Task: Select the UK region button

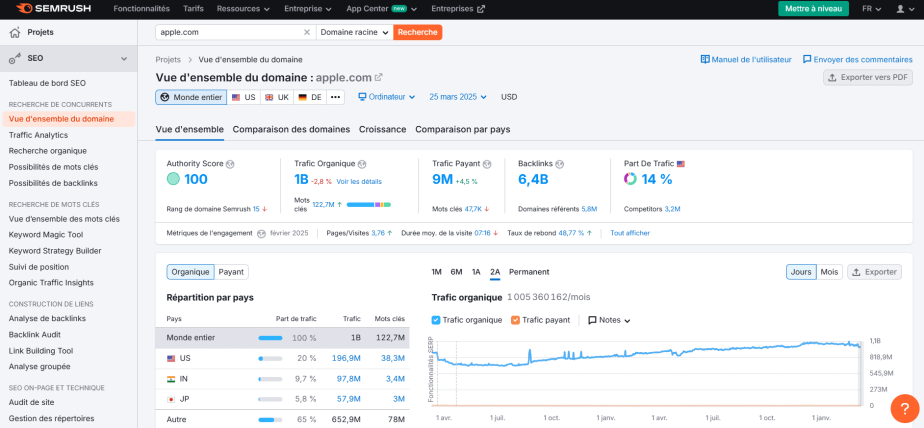Action: tap(277, 97)
